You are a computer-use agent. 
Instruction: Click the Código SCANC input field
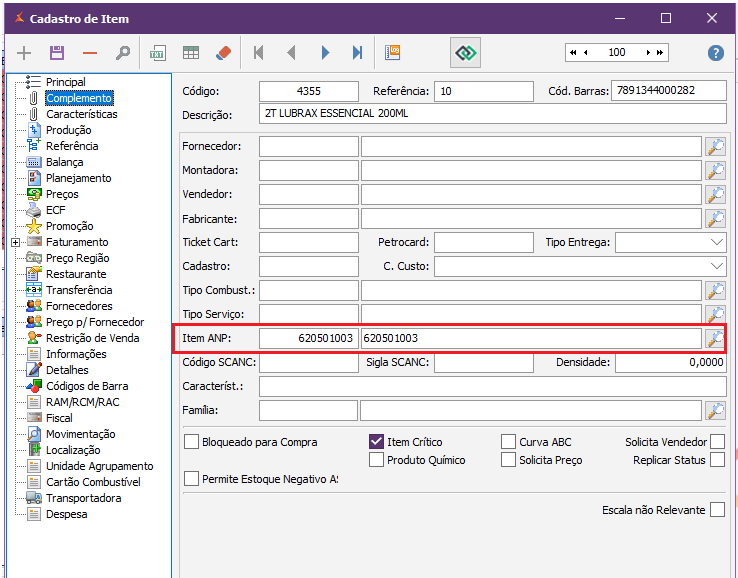308,362
